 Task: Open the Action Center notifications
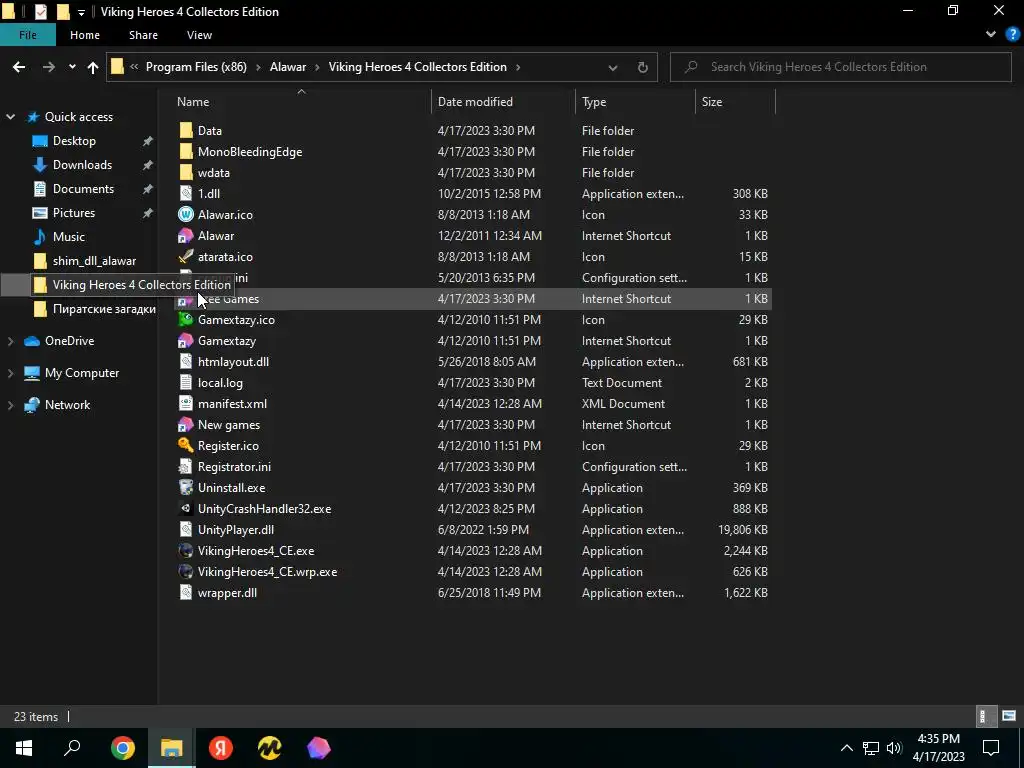[991, 748]
